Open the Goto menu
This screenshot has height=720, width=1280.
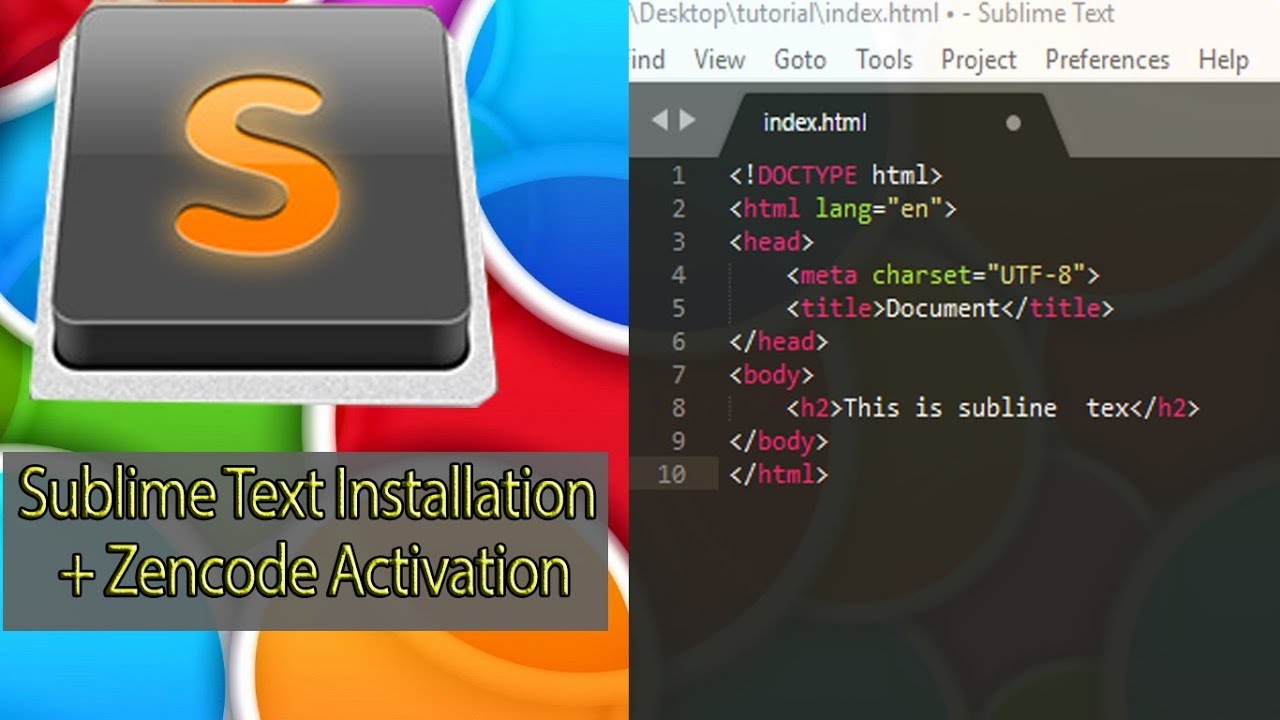point(800,60)
